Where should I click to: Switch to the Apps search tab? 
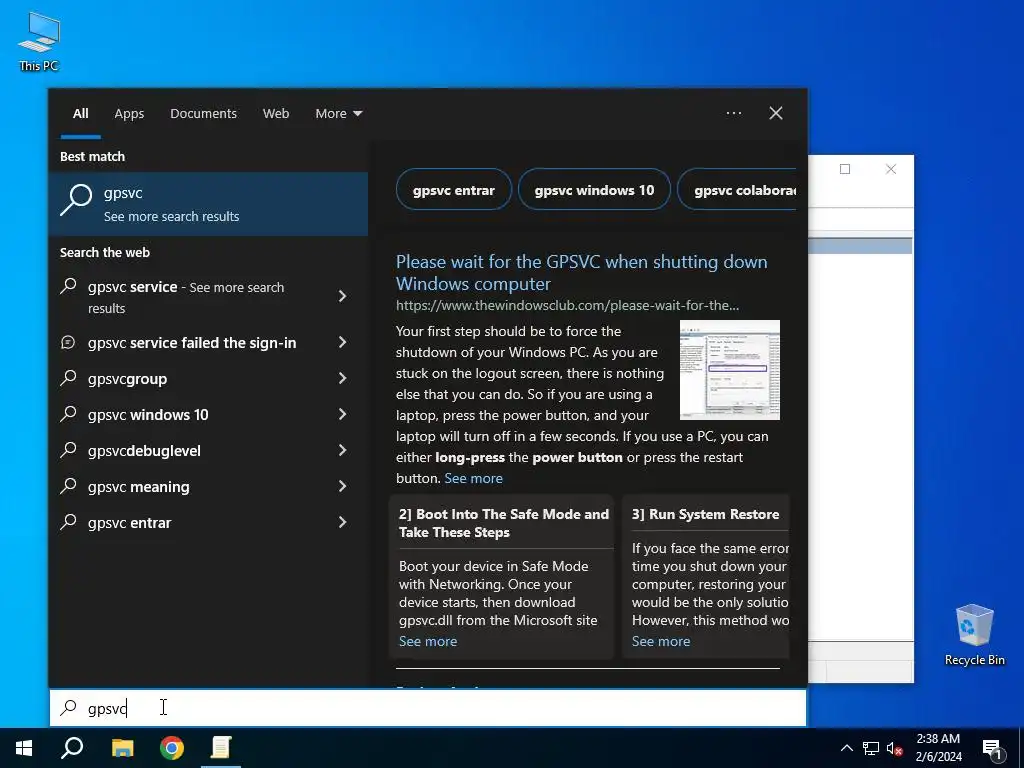pyautogui.click(x=129, y=114)
